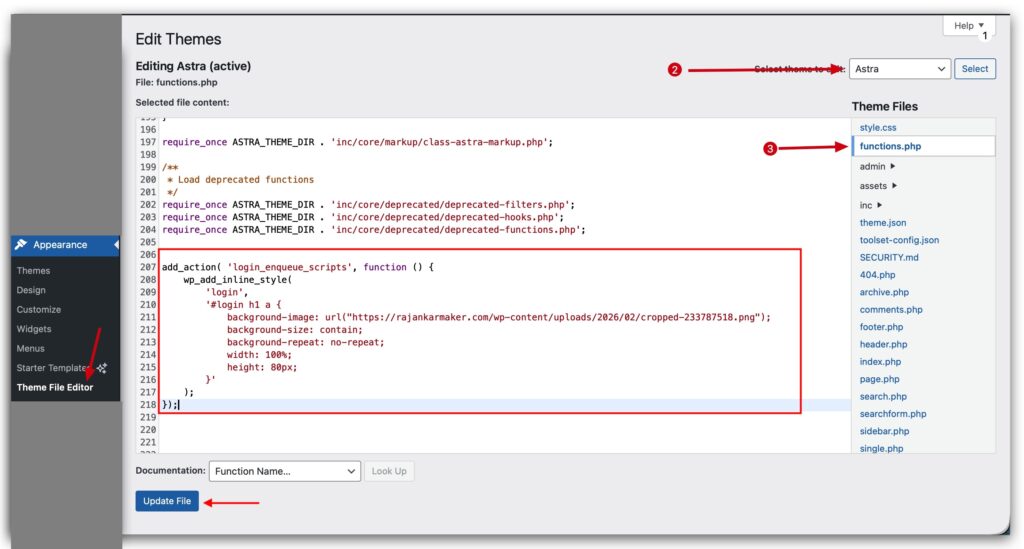Open the theme selector dropdown showing Astra
The height and width of the screenshot is (549, 1024).
[899, 69]
